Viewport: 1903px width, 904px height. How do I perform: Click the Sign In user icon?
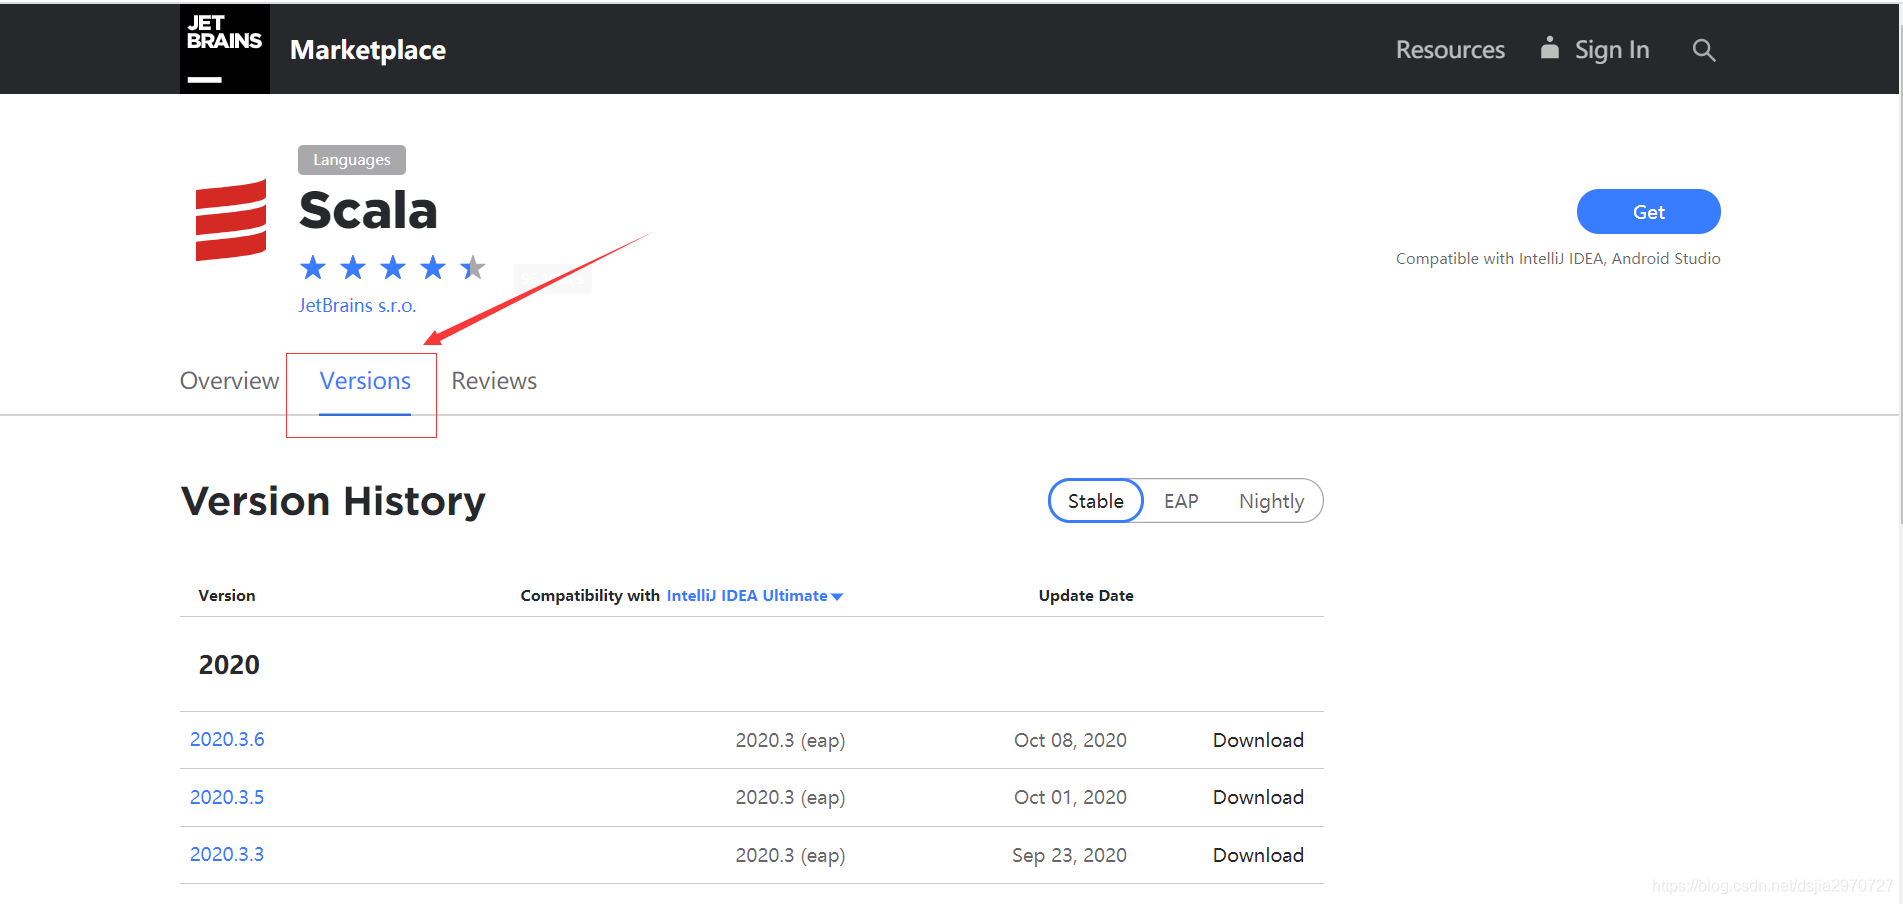click(x=1549, y=48)
